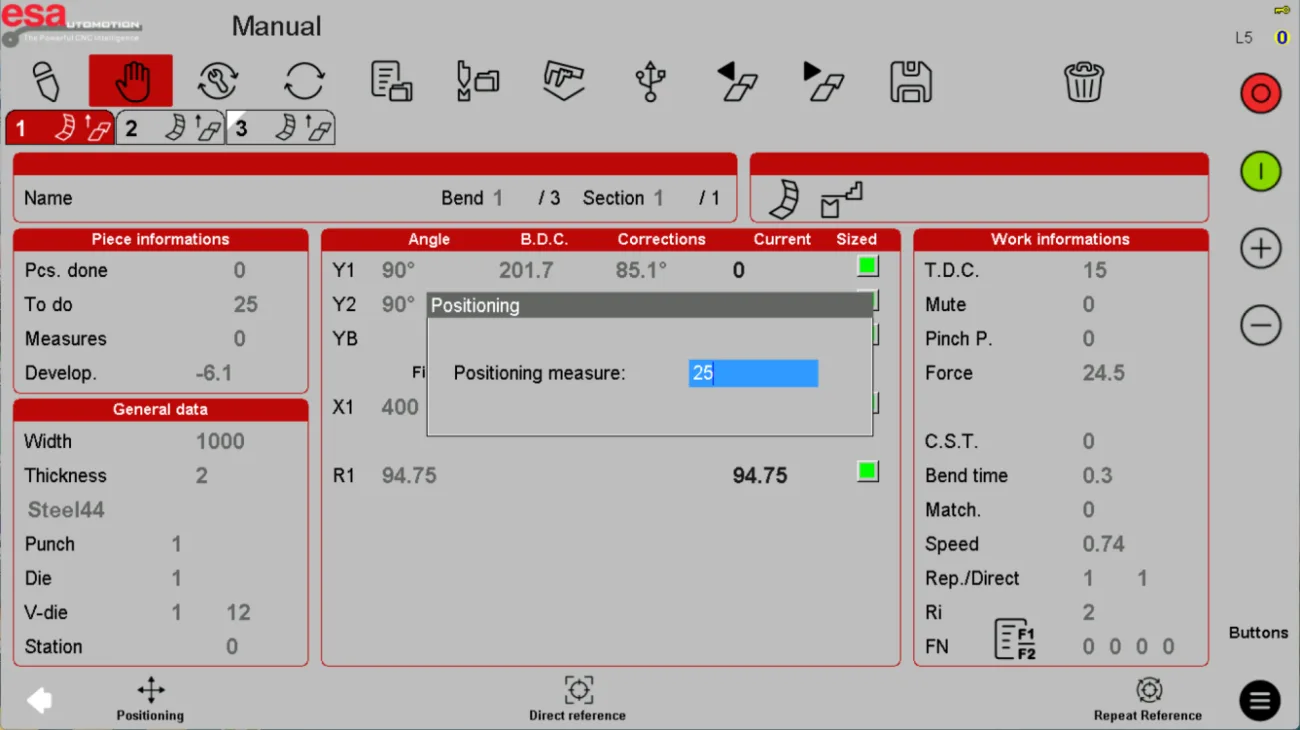Image resolution: width=1300 pixels, height=730 pixels.
Task: Click the circled minus button
Action: (x=1260, y=326)
